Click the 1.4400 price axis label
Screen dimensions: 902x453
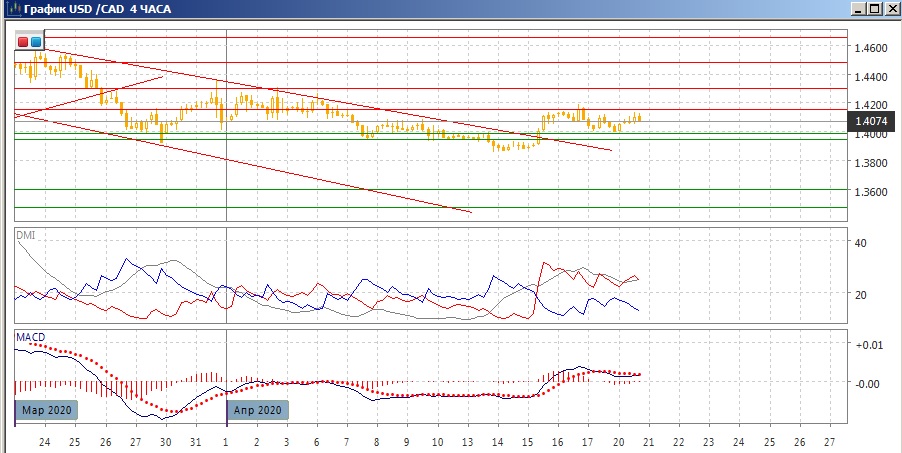click(x=870, y=77)
